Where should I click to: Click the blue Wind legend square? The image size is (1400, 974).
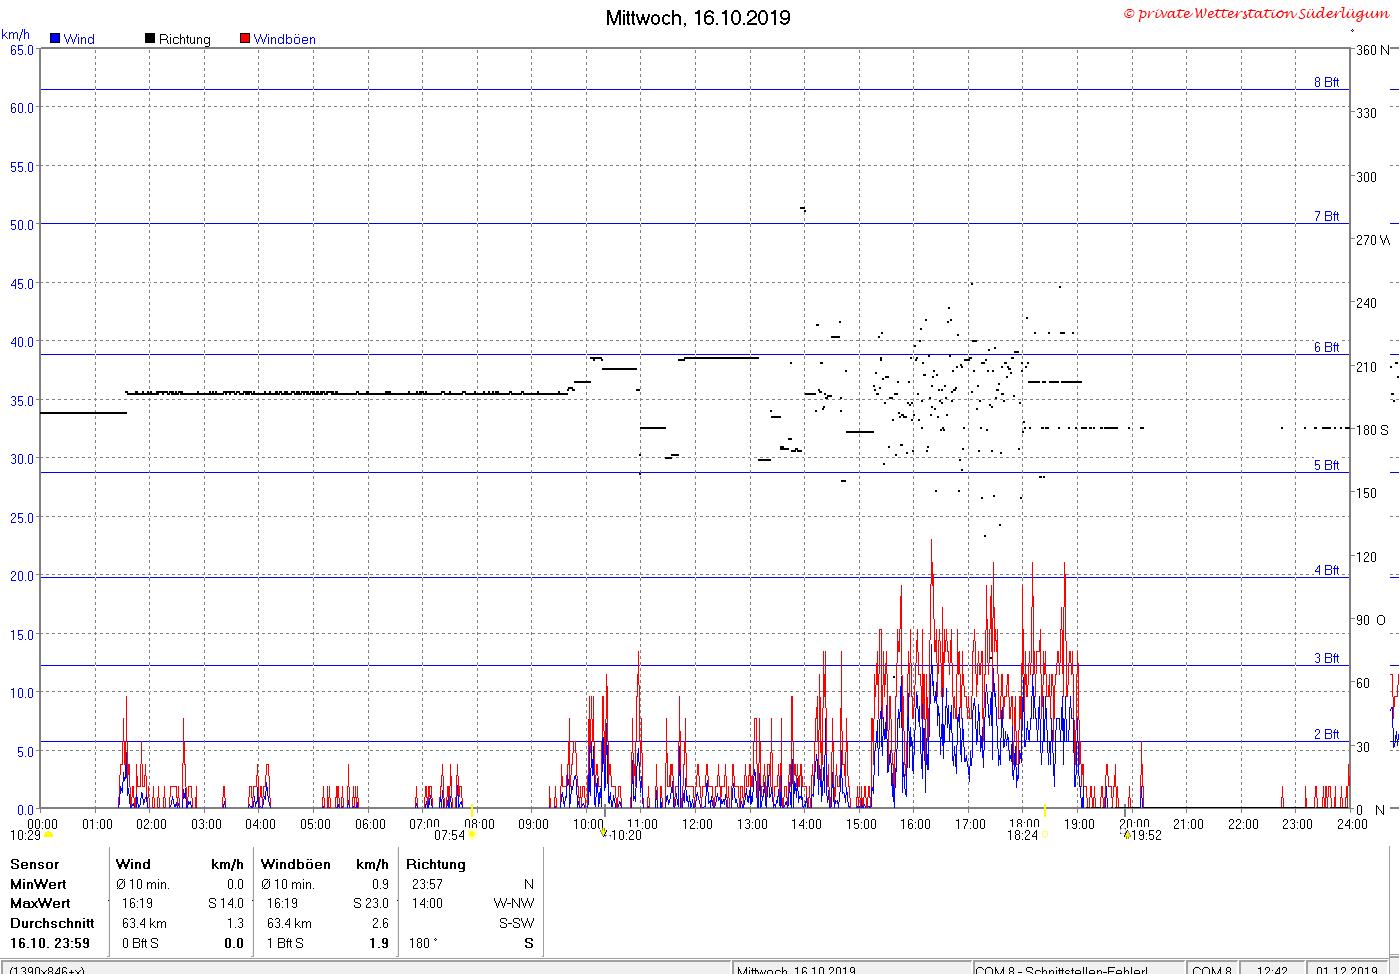[55, 39]
